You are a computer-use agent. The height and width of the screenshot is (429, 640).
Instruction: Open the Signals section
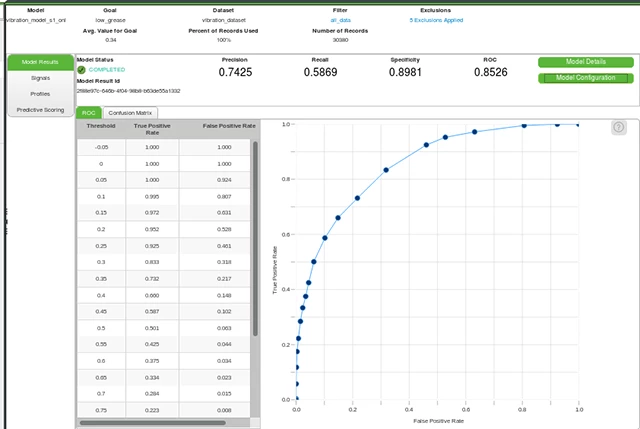tap(40, 78)
